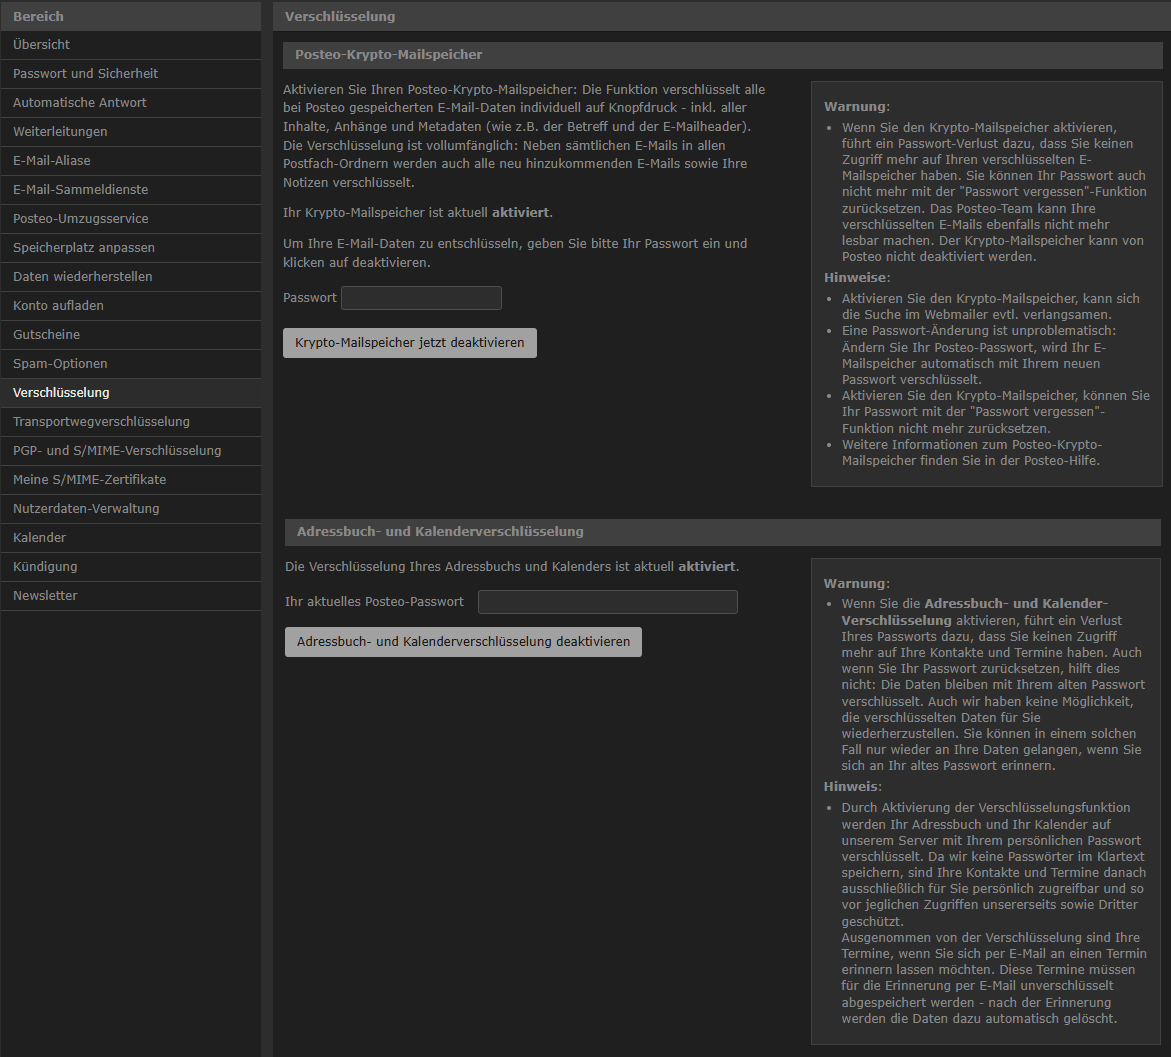Open the Kalender settings entry
Image resolution: width=1171 pixels, height=1057 pixels.
pos(131,538)
